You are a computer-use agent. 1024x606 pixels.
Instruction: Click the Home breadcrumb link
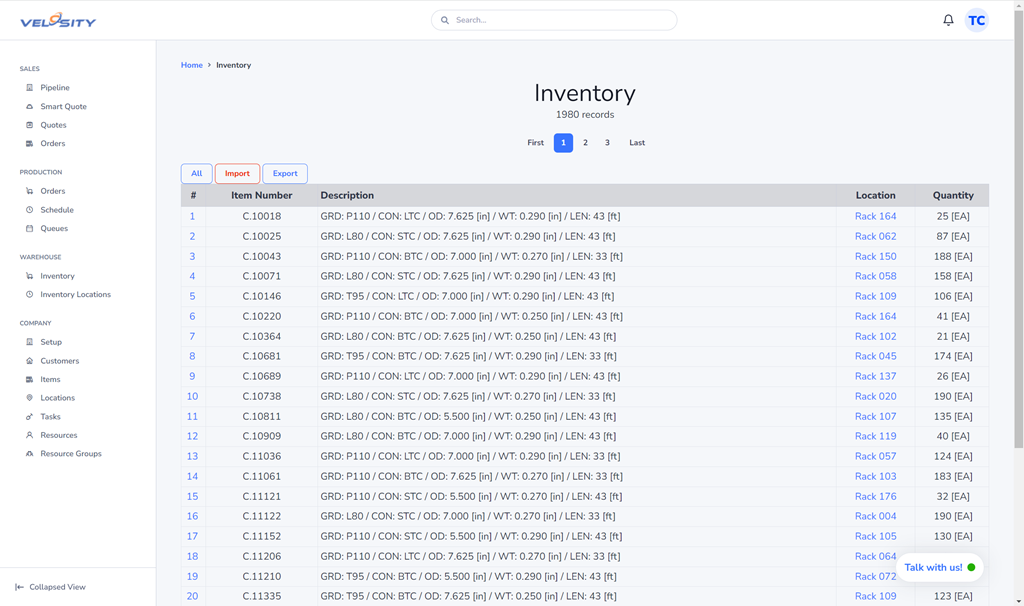(x=191, y=65)
